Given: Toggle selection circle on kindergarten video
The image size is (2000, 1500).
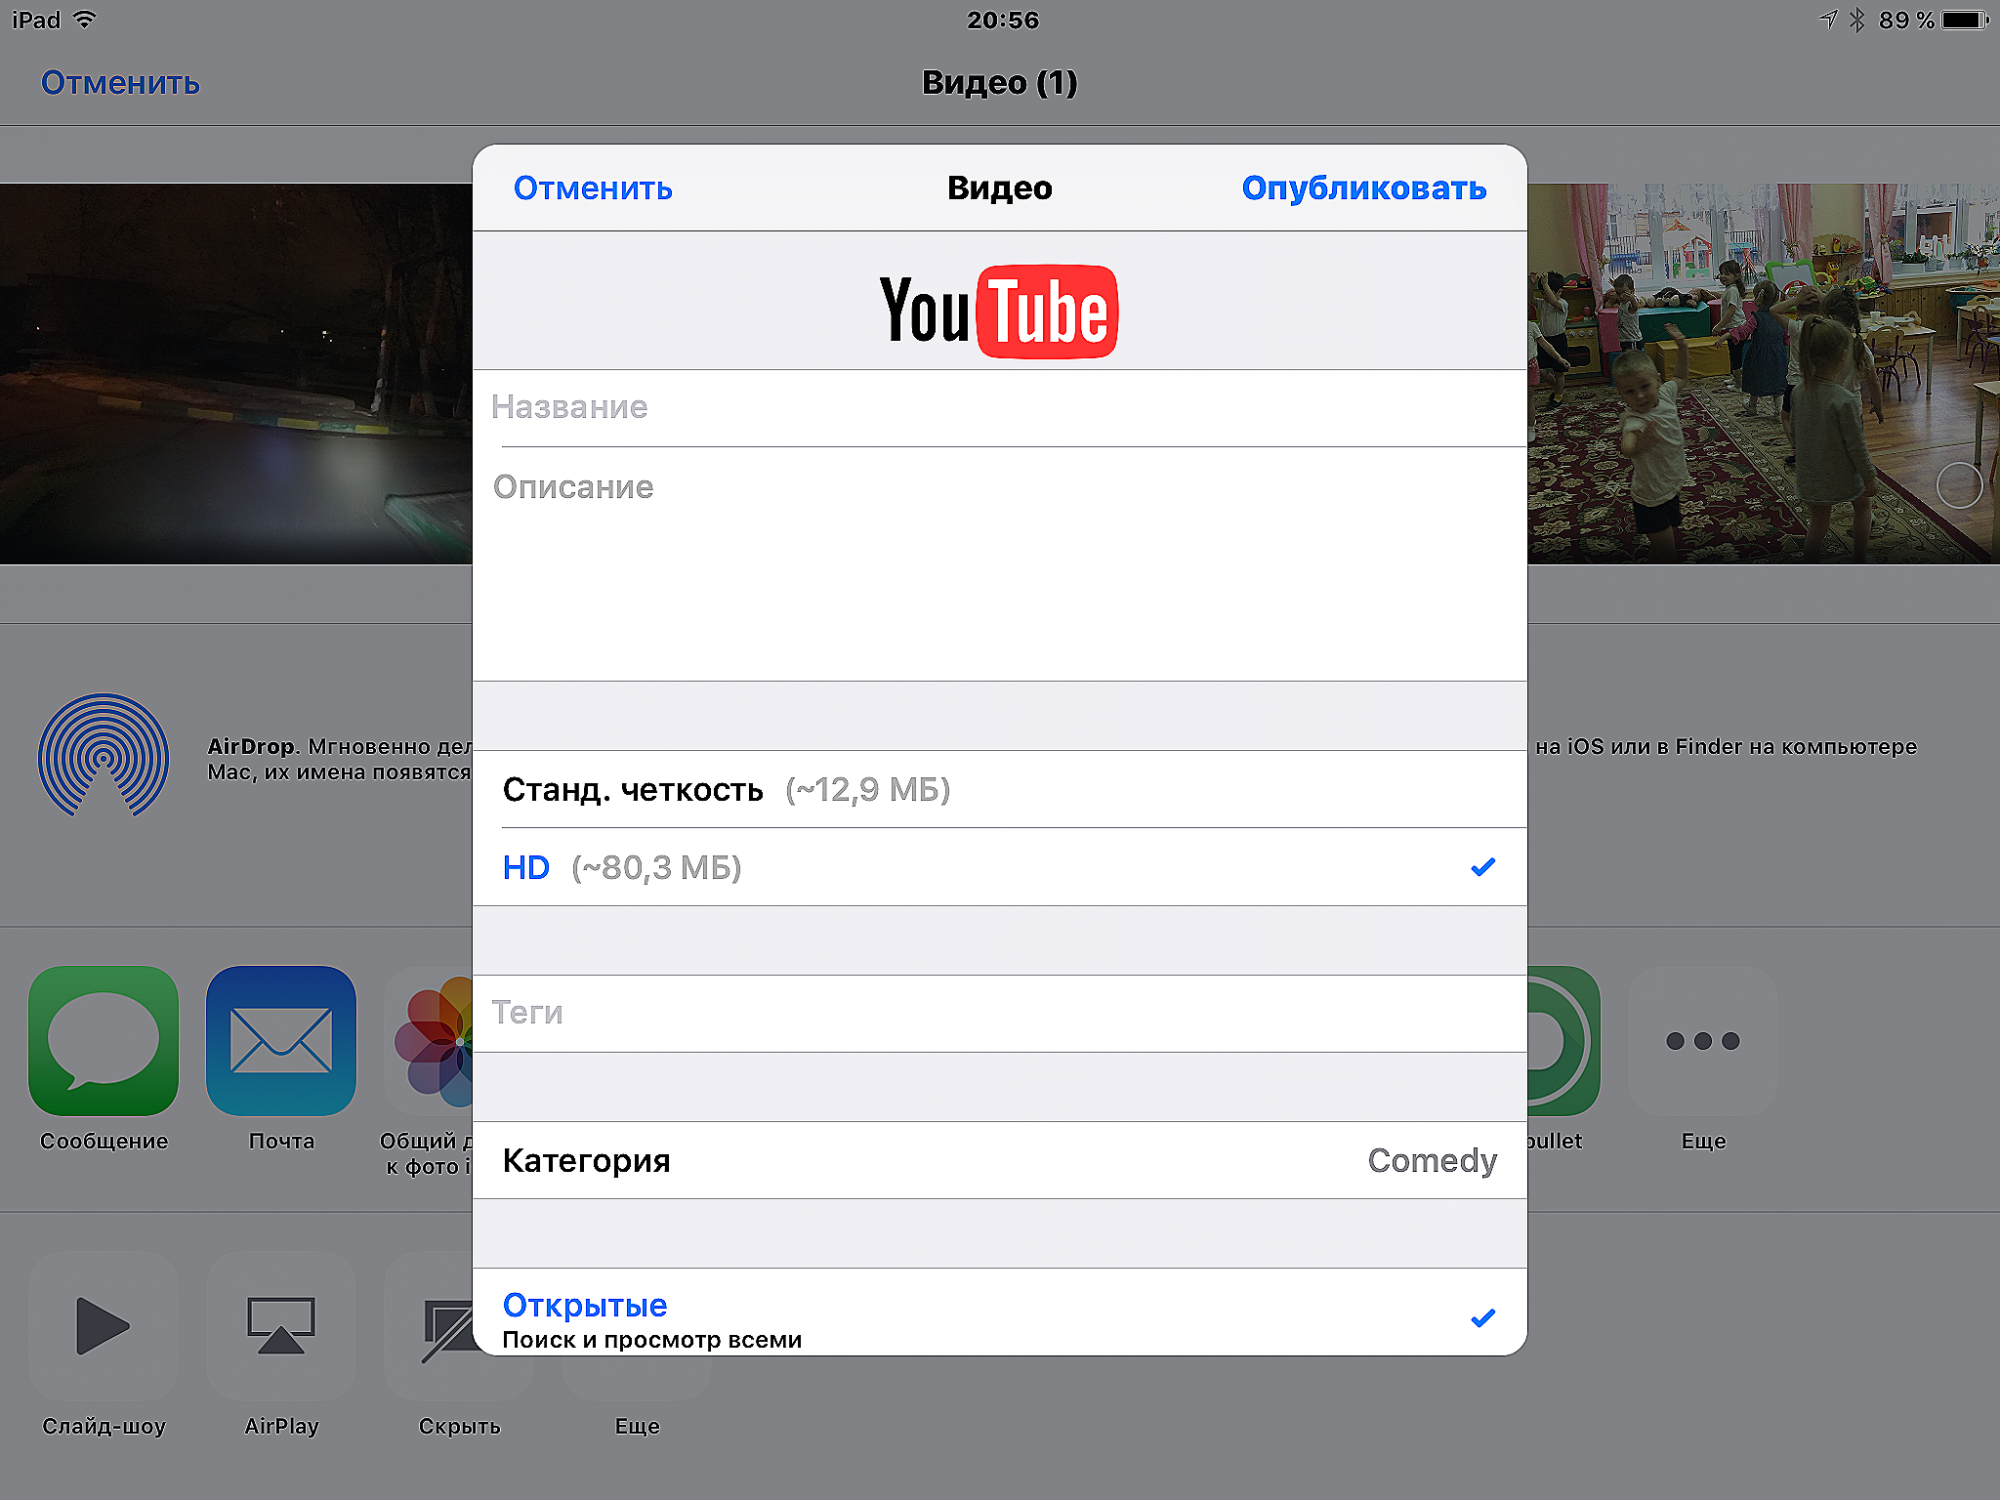Looking at the screenshot, I should click(x=1958, y=486).
